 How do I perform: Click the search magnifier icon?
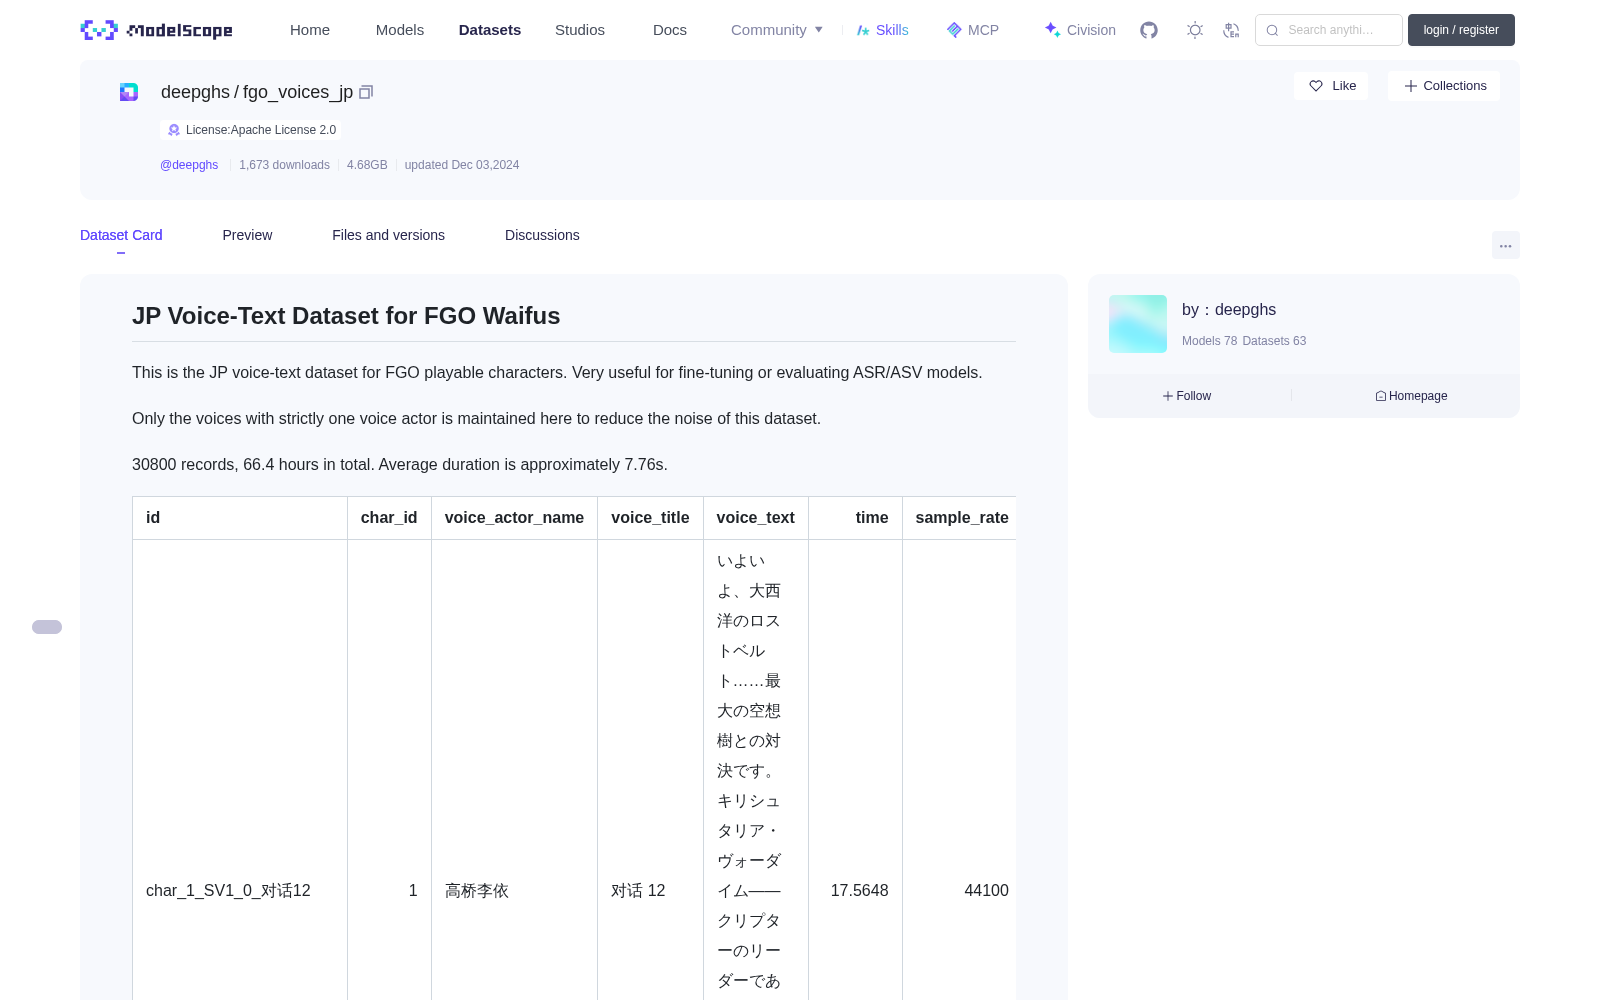click(1272, 30)
